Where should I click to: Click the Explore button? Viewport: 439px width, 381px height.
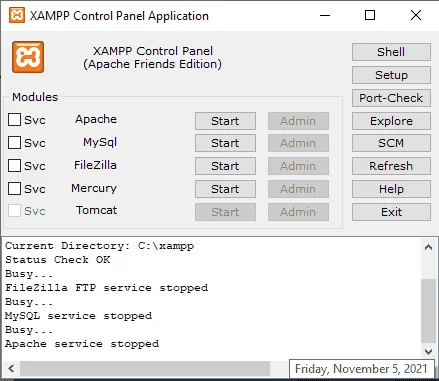(x=391, y=121)
